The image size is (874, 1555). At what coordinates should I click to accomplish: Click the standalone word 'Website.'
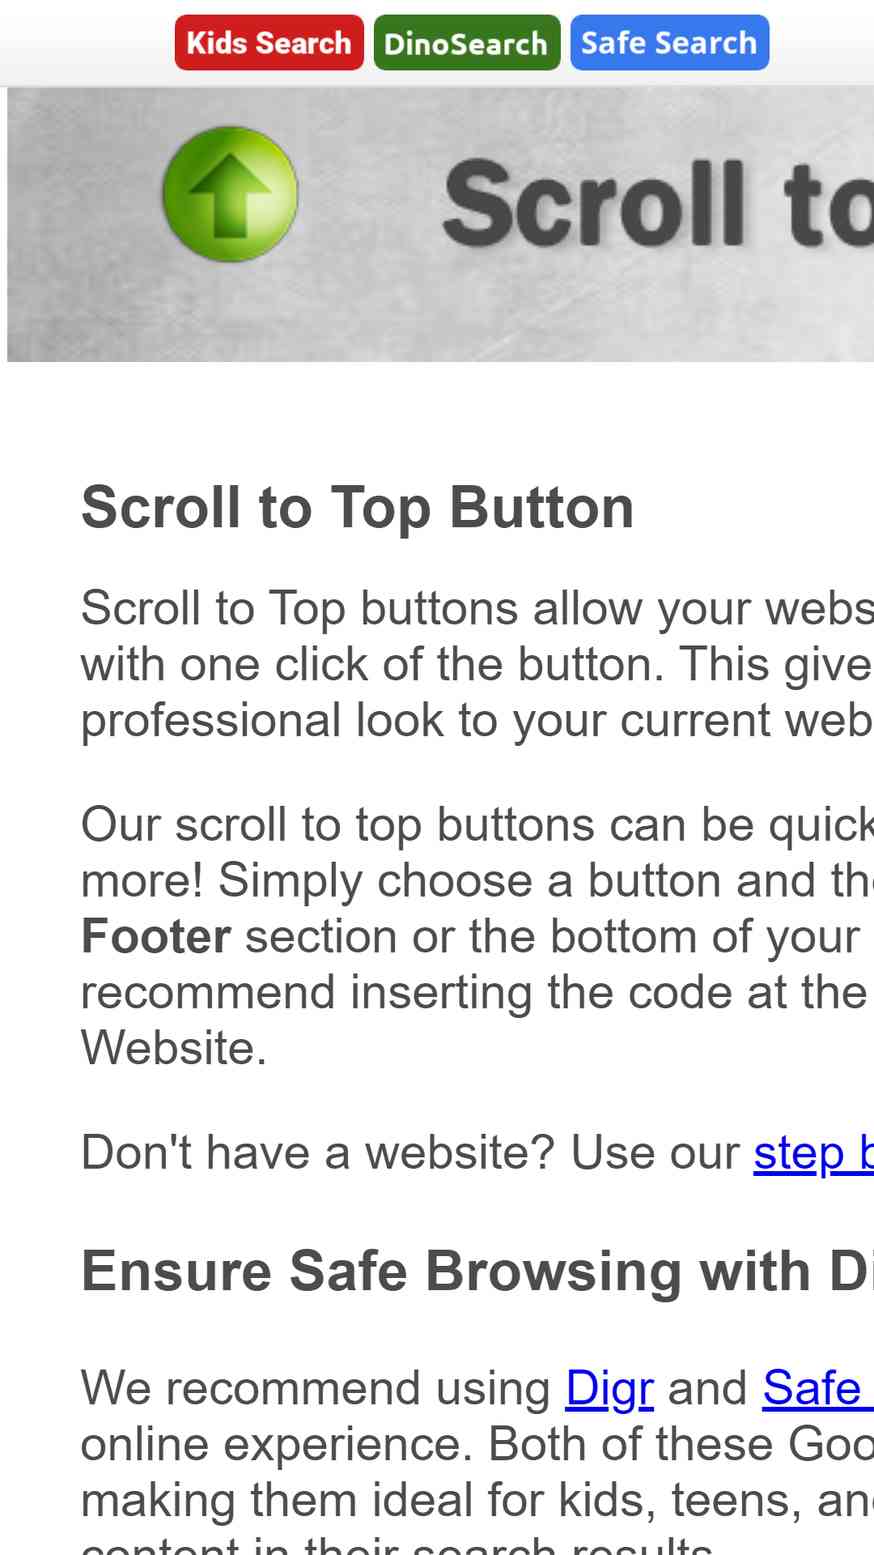click(174, 1048)
